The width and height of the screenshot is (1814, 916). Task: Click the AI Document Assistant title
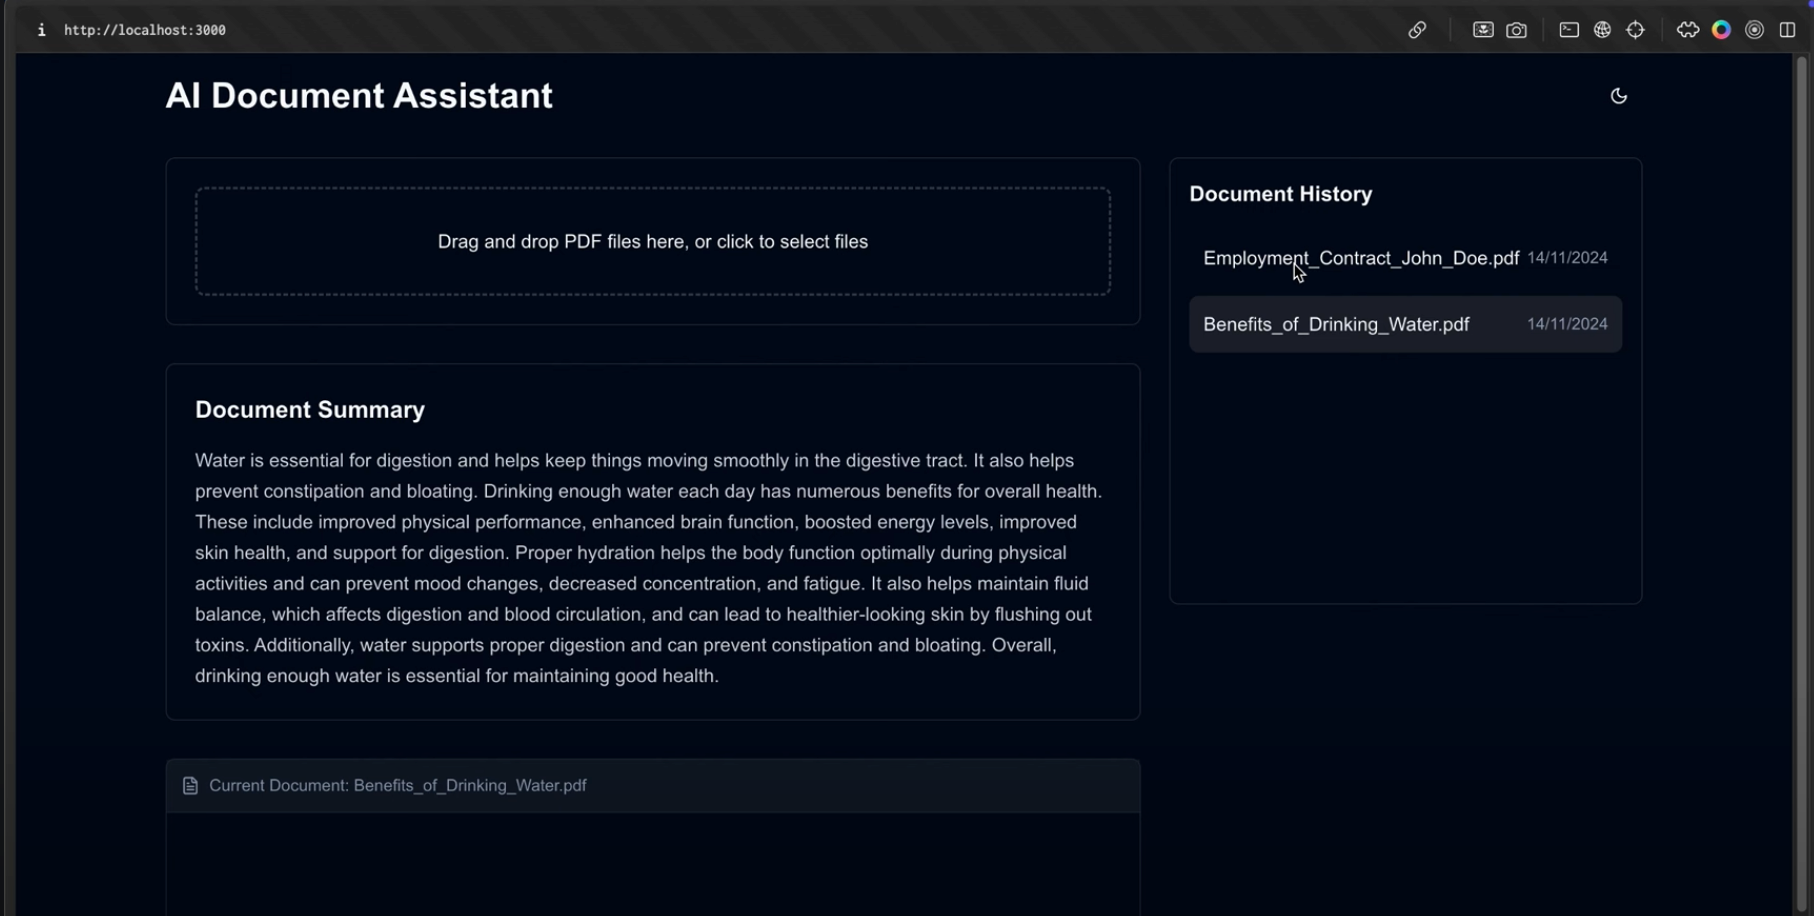click(359, 96)
